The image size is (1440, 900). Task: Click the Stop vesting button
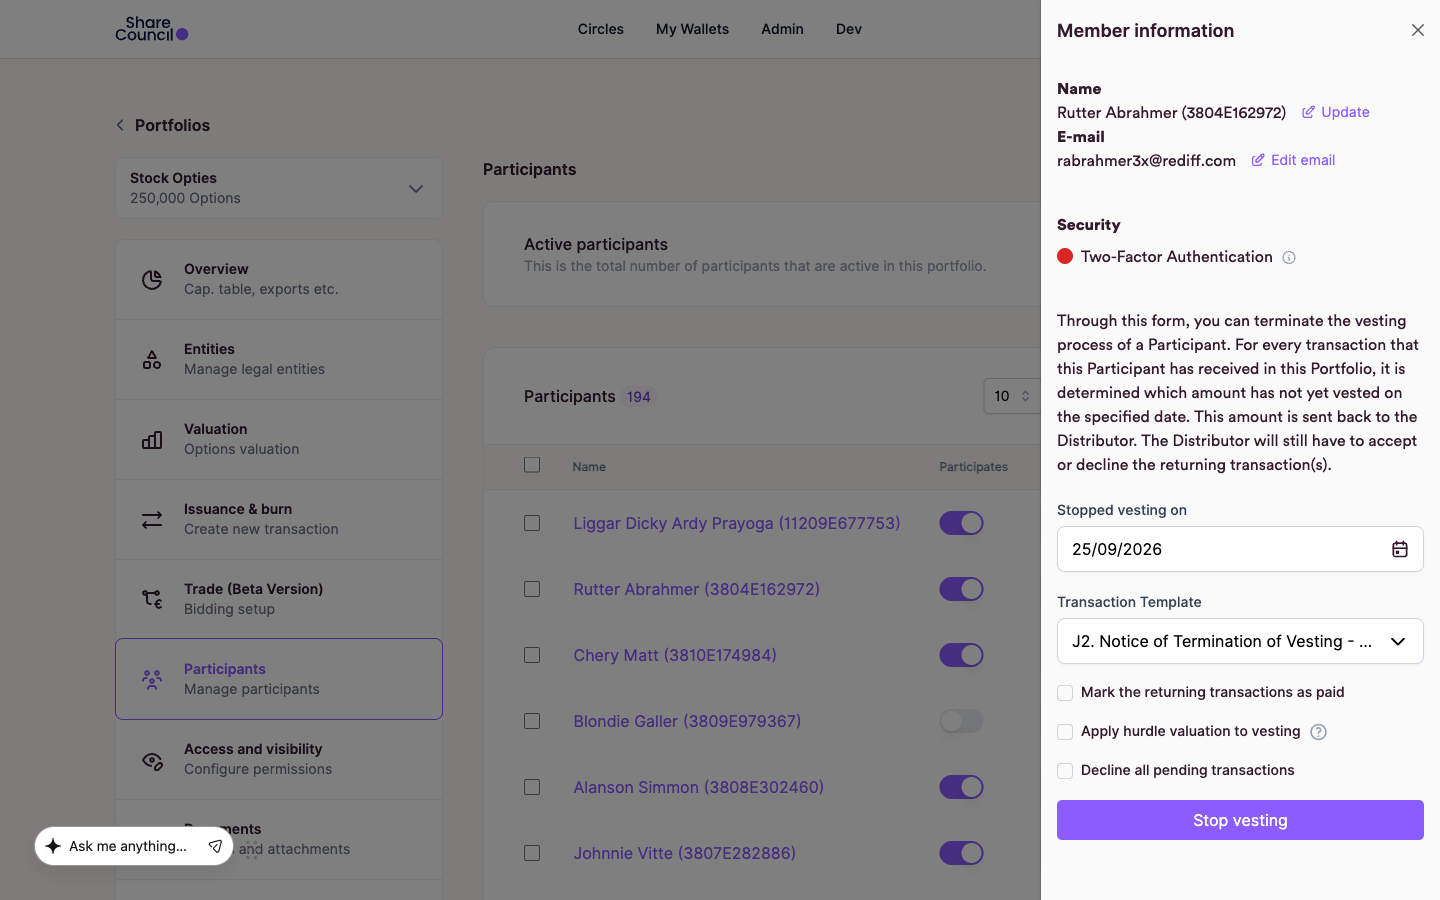1240,820
